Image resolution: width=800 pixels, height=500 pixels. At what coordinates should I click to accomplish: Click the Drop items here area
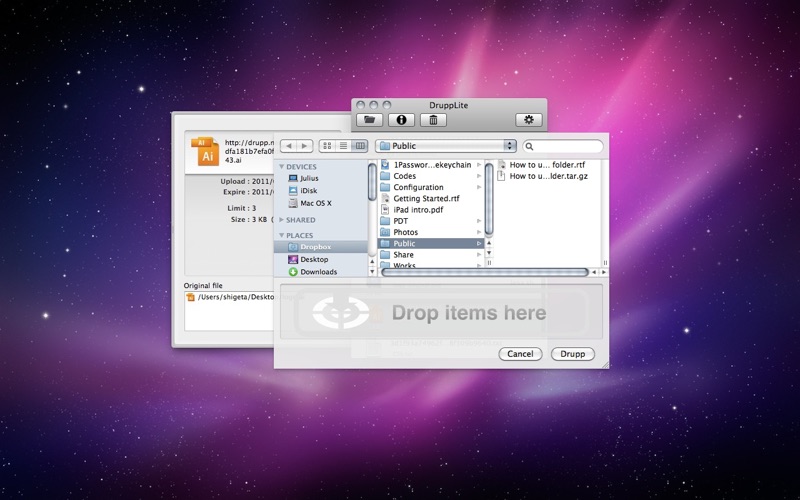[441, 312]
